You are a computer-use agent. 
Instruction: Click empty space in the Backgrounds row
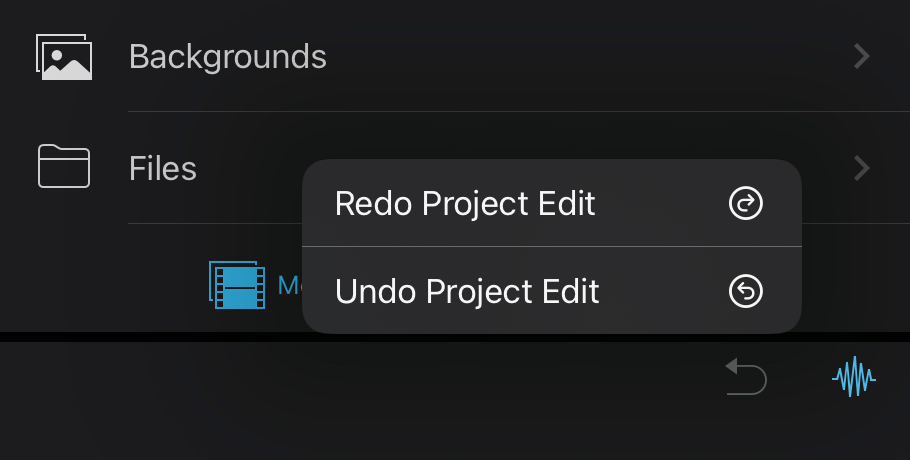click(x=580, y=56)
